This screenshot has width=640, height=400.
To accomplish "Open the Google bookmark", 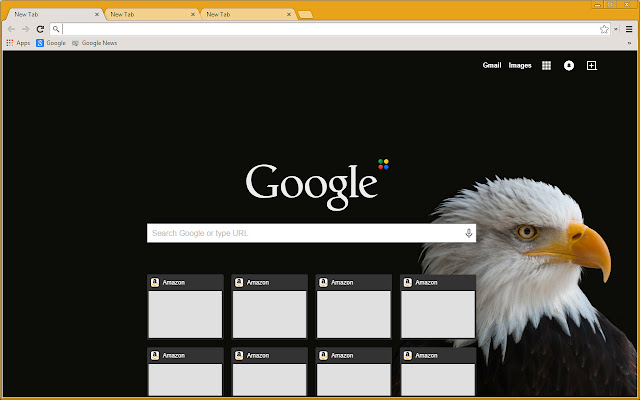I will tap(51, 43).
